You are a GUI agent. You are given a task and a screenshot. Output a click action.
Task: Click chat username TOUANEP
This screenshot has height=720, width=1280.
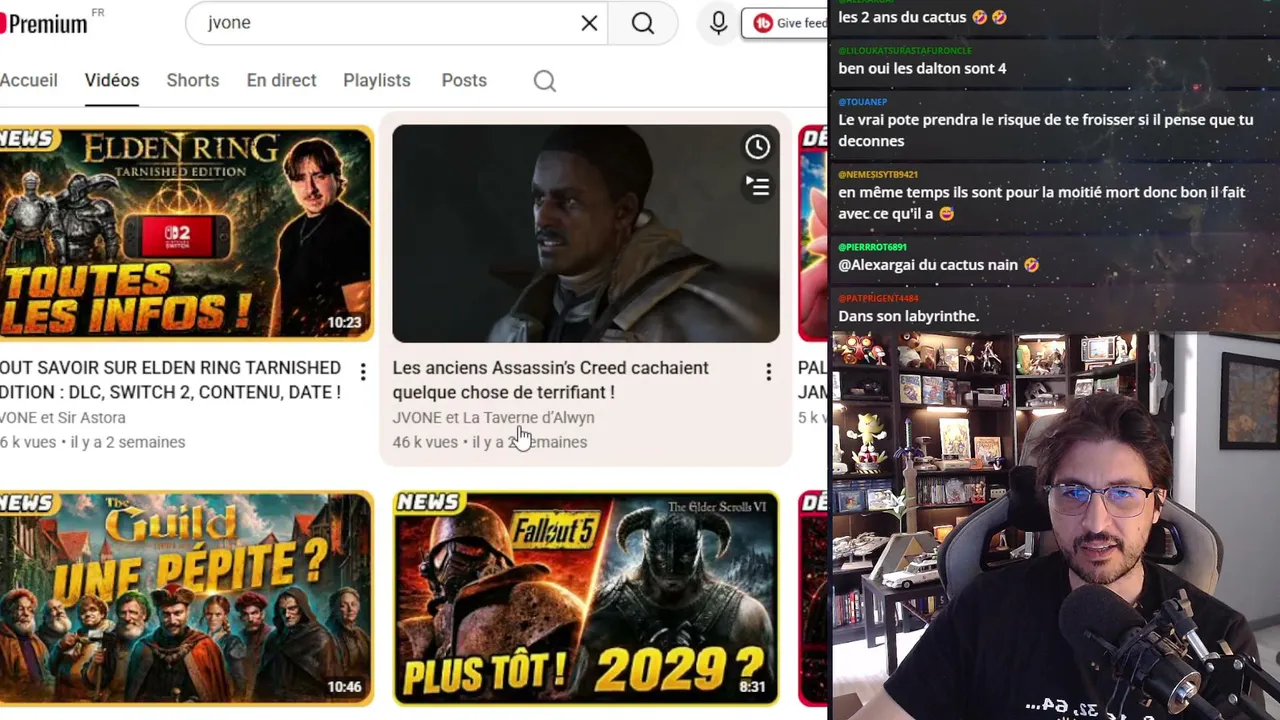pos(863,102)
